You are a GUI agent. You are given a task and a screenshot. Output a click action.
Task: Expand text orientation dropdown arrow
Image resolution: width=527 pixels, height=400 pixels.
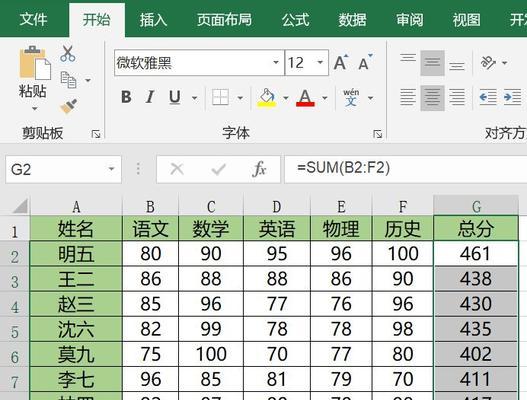click(x=504, y=63)
